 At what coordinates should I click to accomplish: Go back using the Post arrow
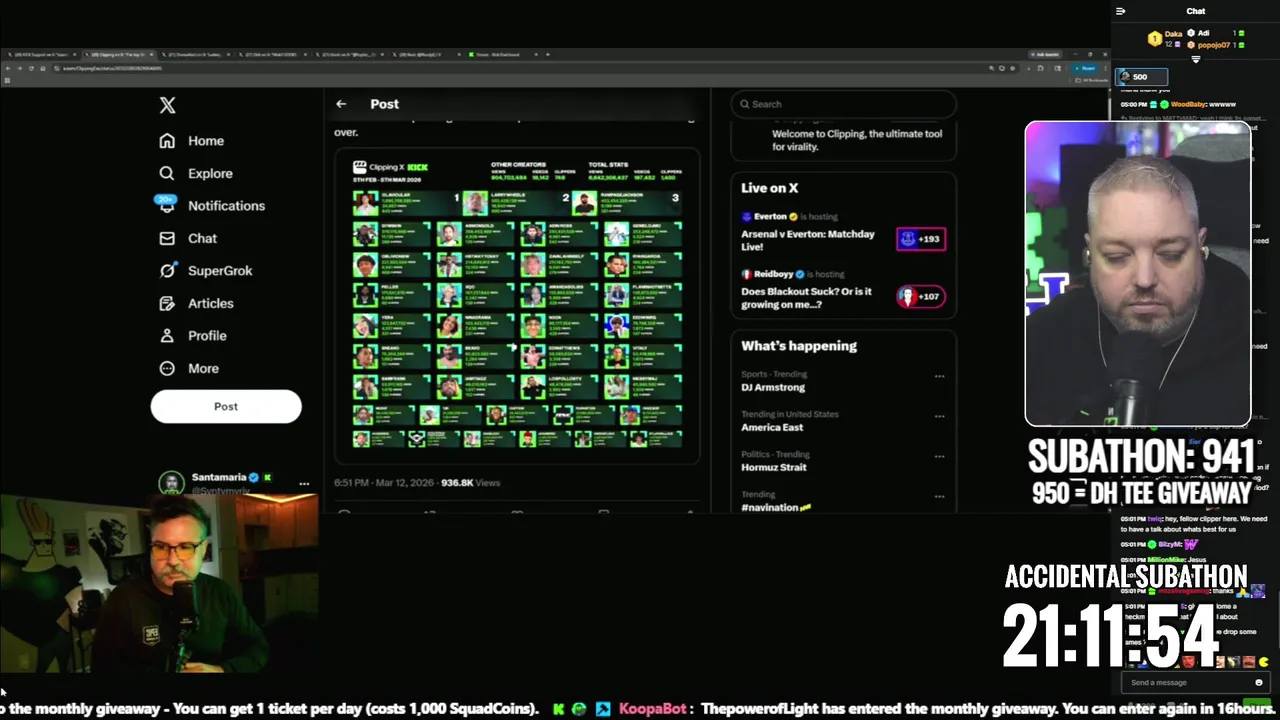click(x=341, y=104)
